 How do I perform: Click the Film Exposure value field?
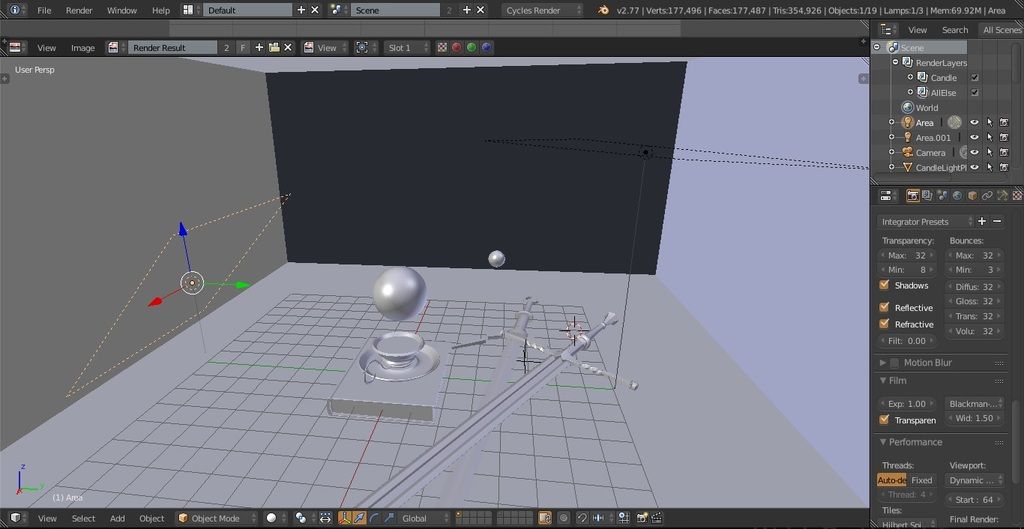[x=908, y=404]
